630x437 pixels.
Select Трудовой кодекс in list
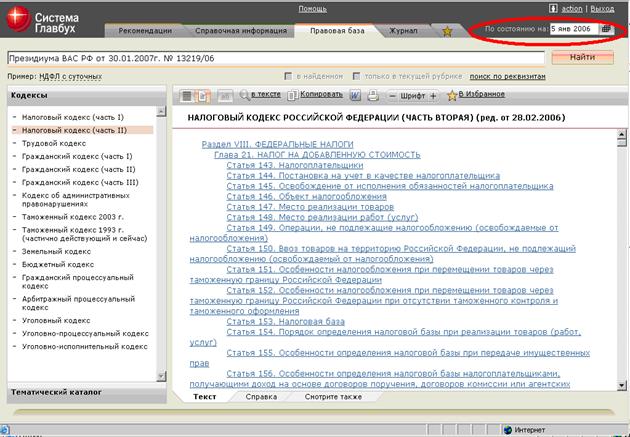click(54, 143)
